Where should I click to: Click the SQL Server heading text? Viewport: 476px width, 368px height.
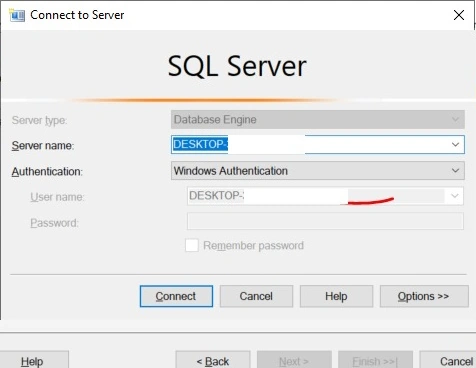tap(237, 66)
